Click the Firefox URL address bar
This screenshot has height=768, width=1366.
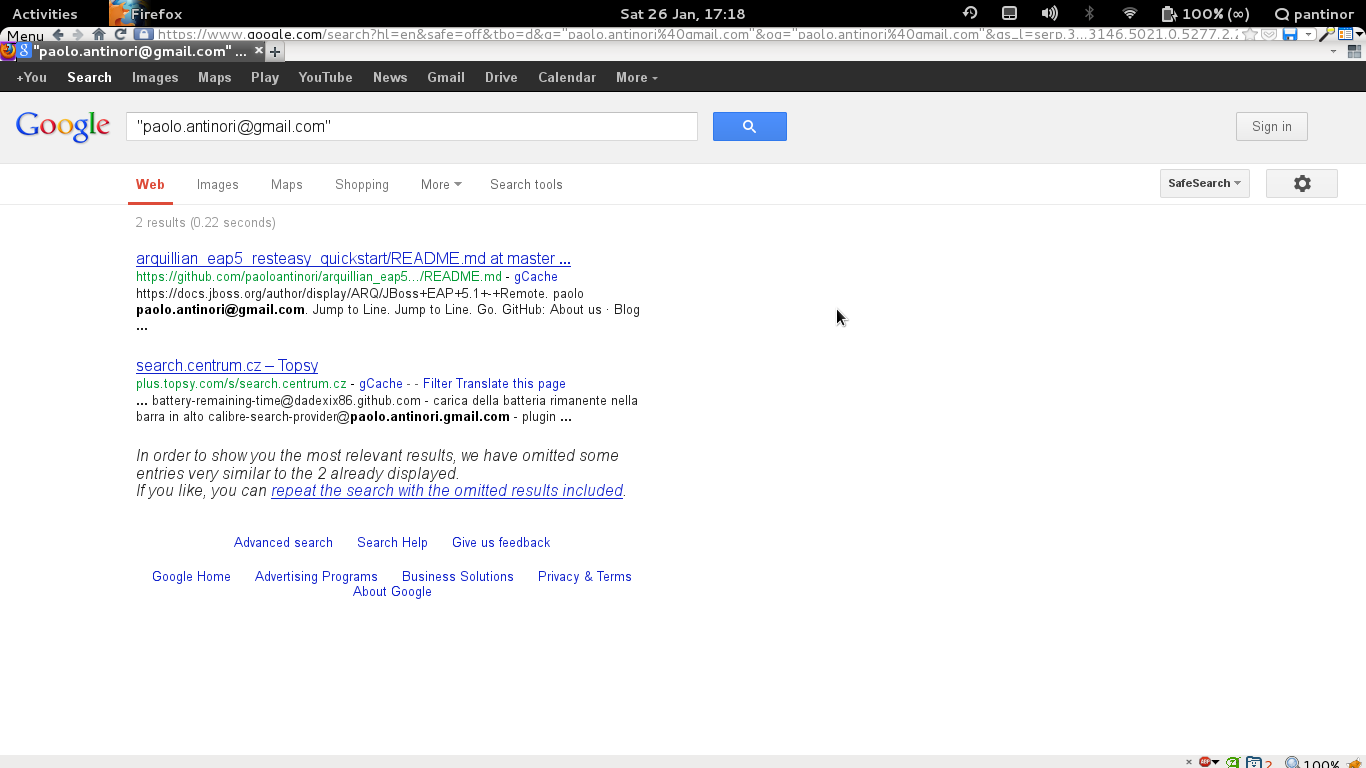coord(700,34)
